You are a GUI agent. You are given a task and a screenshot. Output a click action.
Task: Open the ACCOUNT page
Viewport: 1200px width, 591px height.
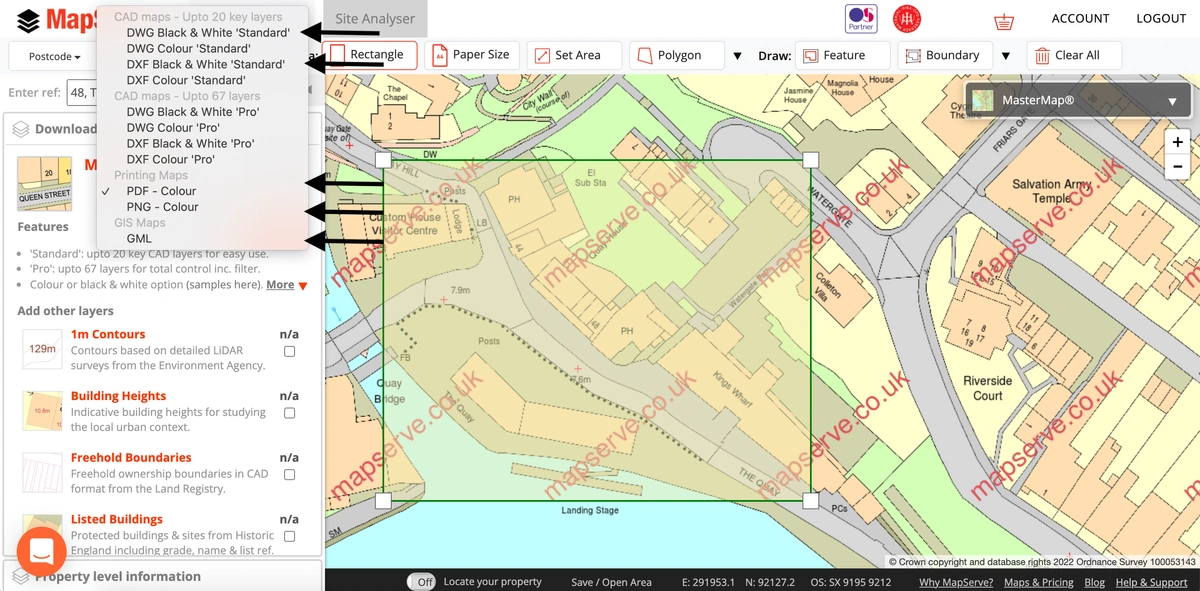click(x=1080, y=19)
